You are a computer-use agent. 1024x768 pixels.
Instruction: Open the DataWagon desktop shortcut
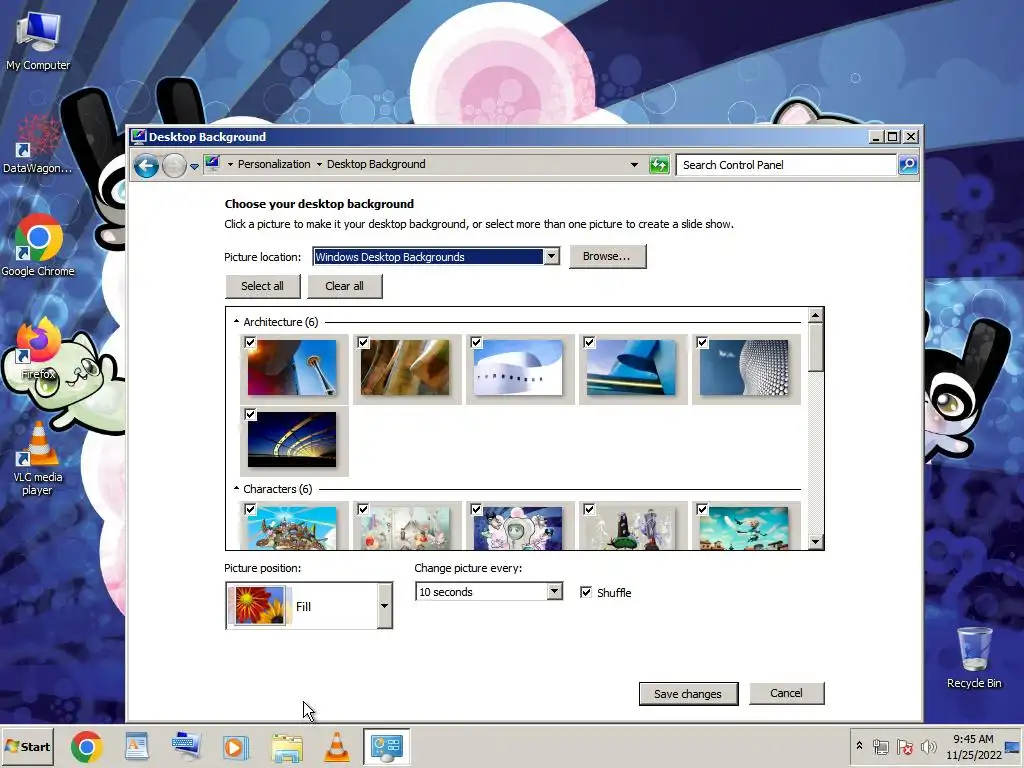[37, 145]
